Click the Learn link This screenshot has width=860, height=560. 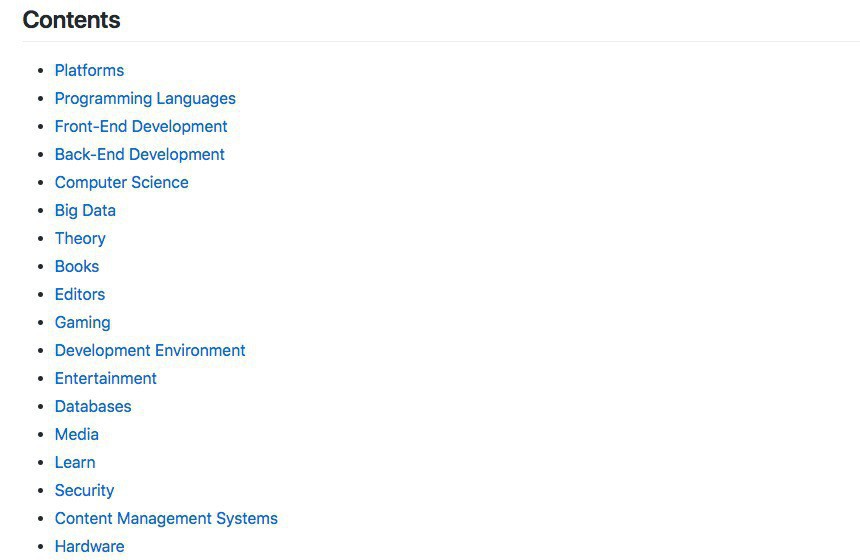(x=75, y=462)
